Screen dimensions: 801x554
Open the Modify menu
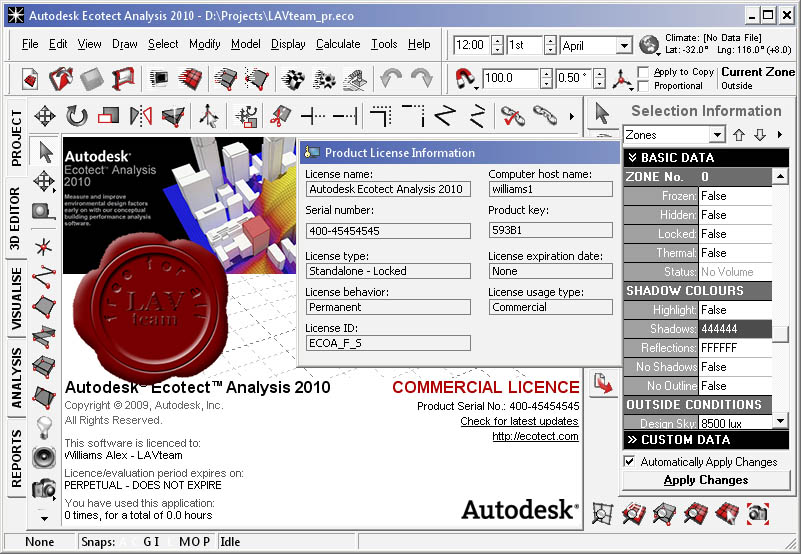[x=204, y=44]
